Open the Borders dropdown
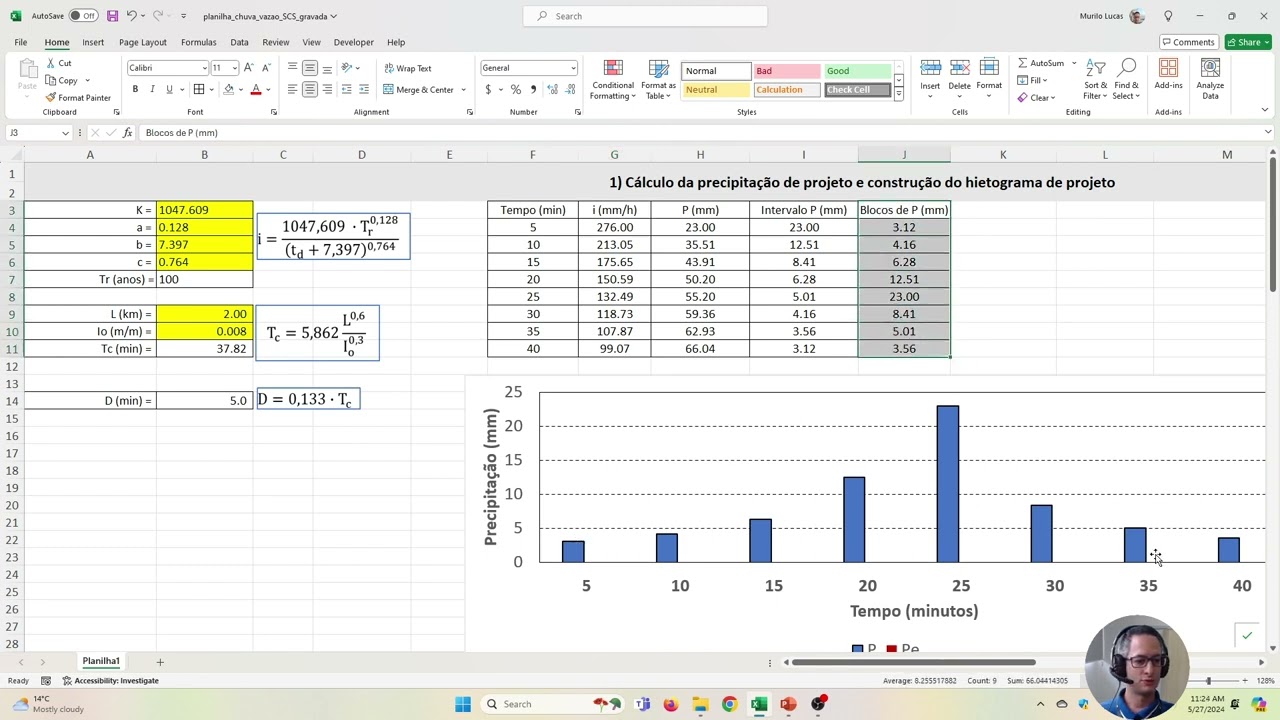This screenshot has height=720, width=1280. pyautogui.click(x=213, y=90)
